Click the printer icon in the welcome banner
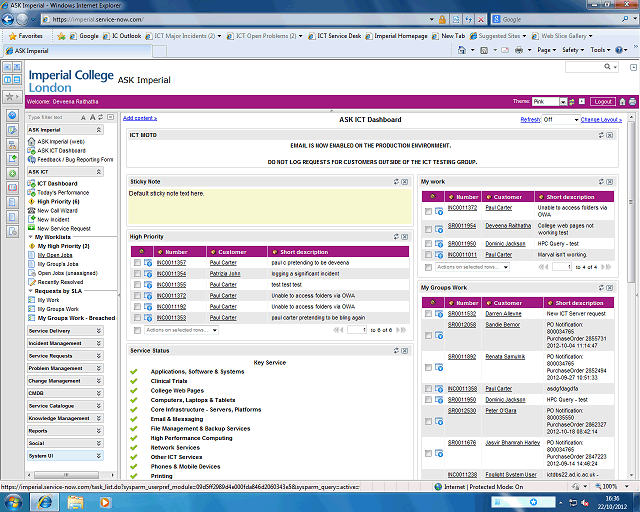 pos(631,101)
